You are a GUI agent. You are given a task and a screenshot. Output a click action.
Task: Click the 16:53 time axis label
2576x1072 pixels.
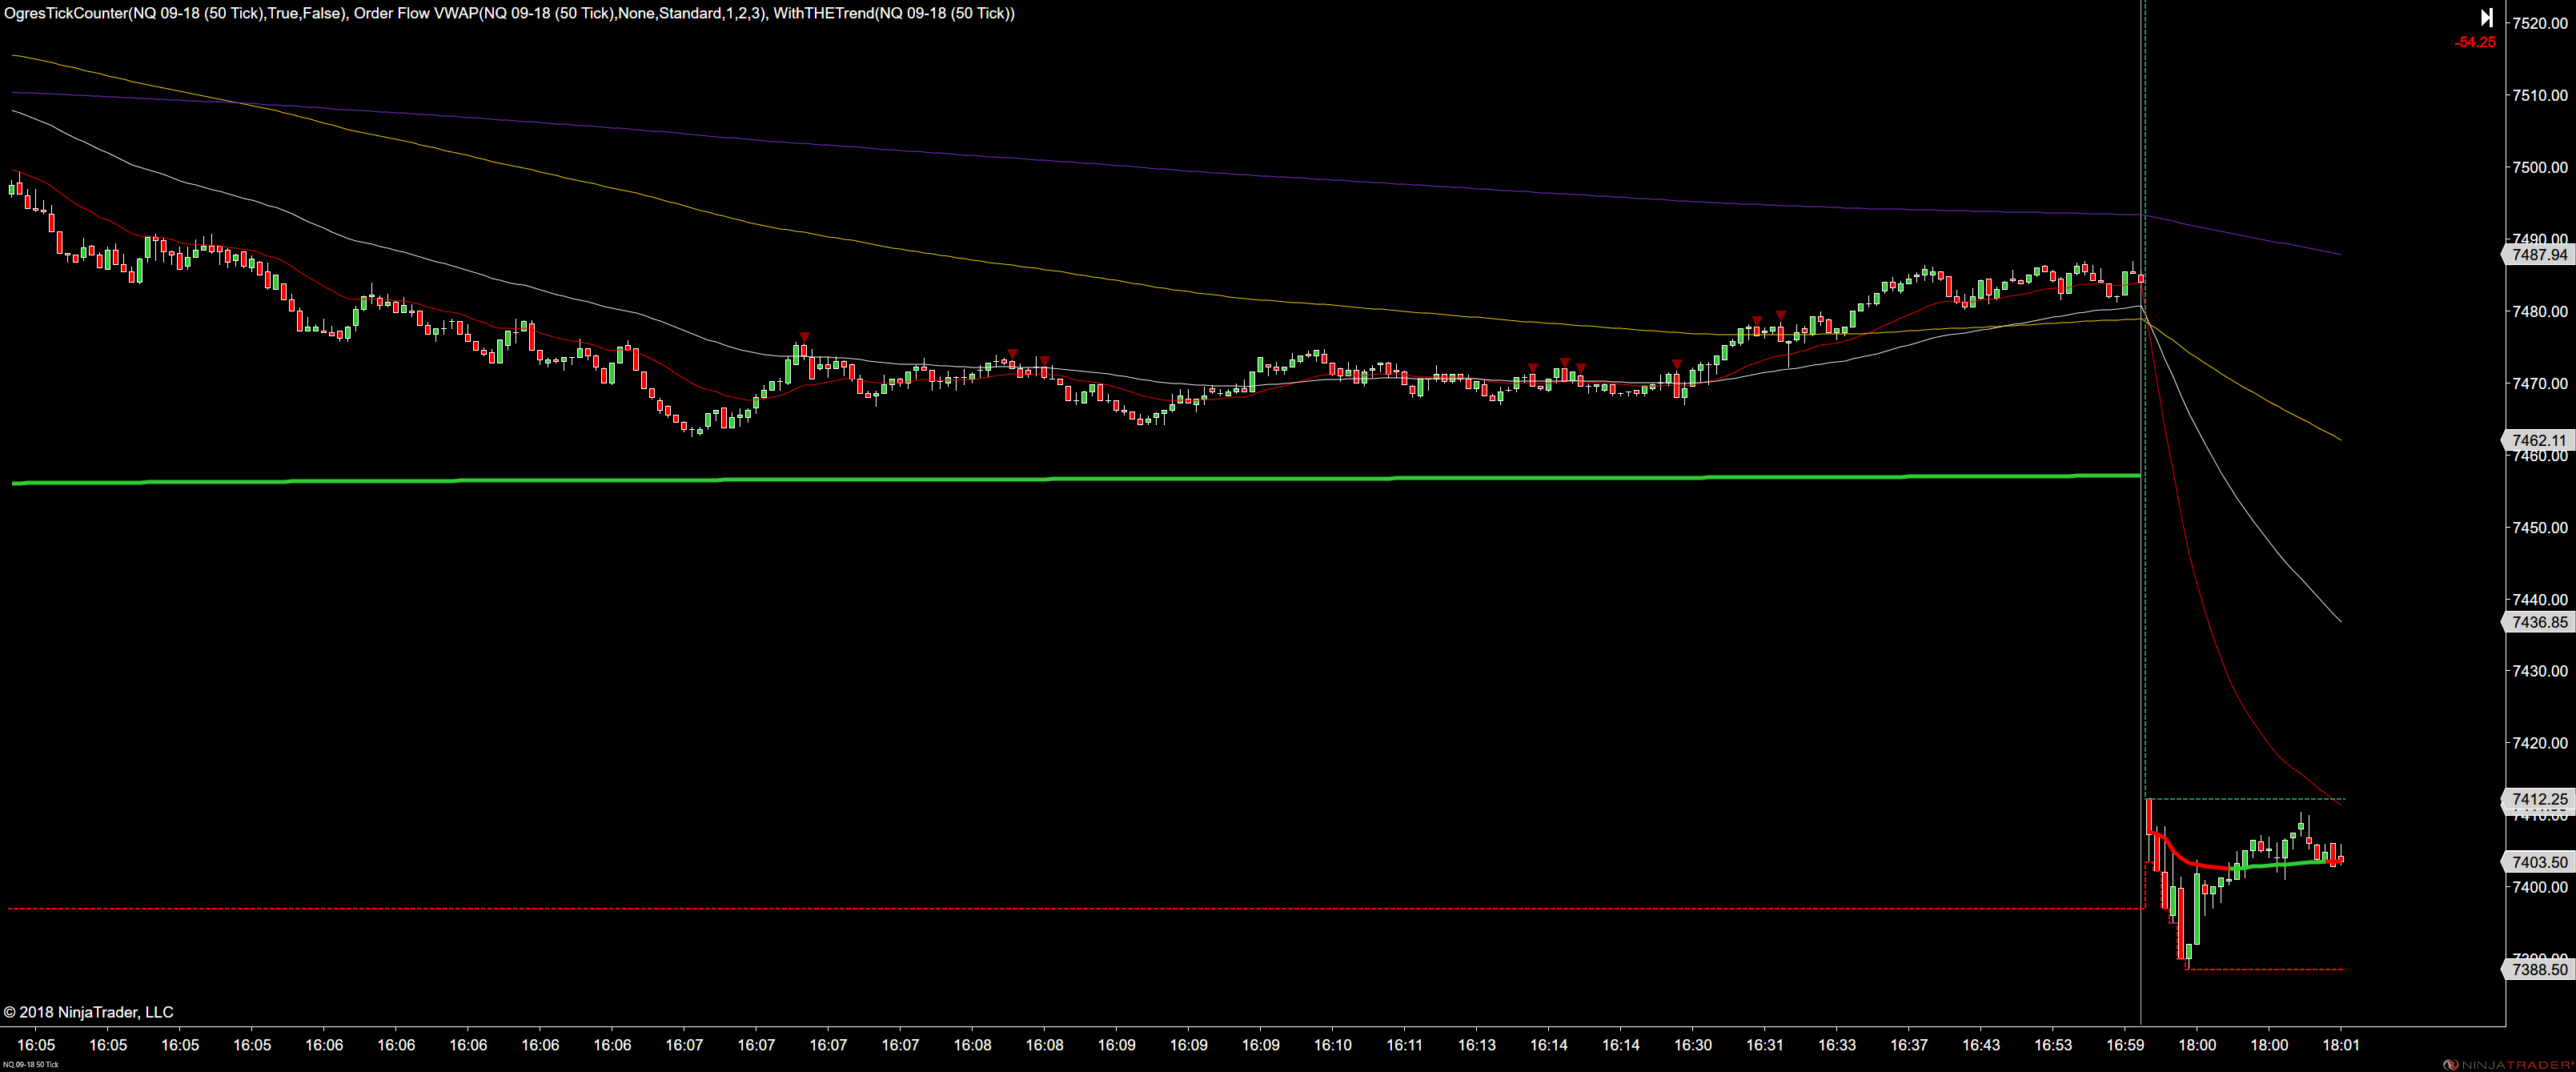click(2052, 1045)
